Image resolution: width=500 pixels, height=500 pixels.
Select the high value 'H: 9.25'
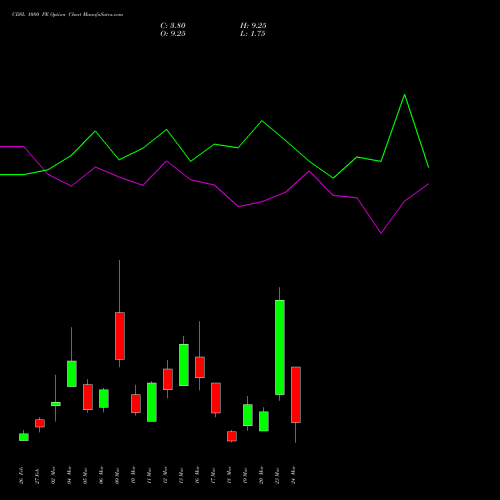253,26
